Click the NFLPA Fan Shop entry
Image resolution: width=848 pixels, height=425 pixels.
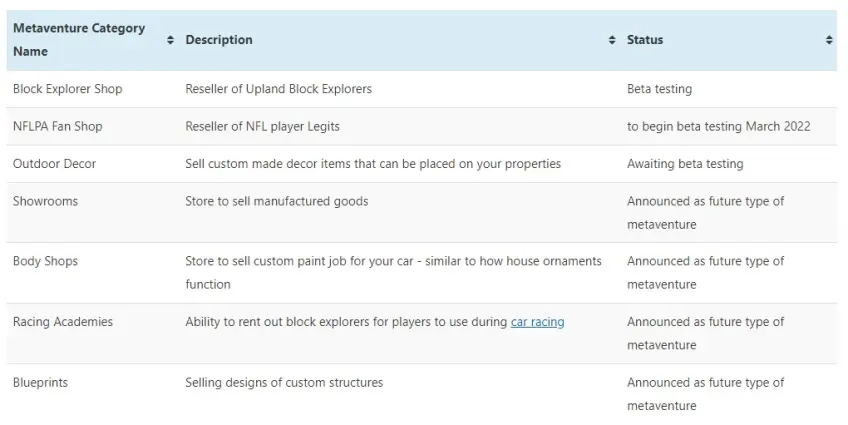point(57,127)
